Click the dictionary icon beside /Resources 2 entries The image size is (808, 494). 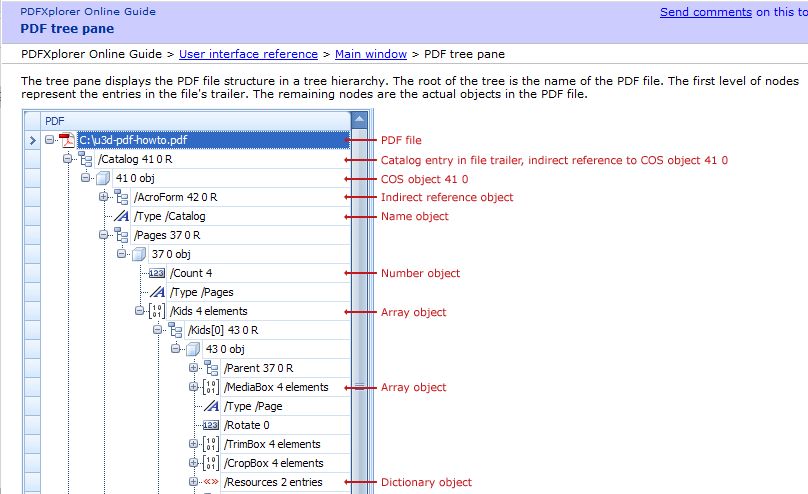pyautogui.click(x=211, y=482)
